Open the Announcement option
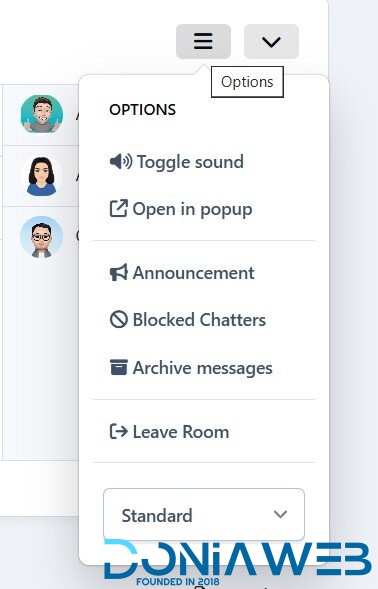Viewport: 378px width, 589px height. pos(194,273)
